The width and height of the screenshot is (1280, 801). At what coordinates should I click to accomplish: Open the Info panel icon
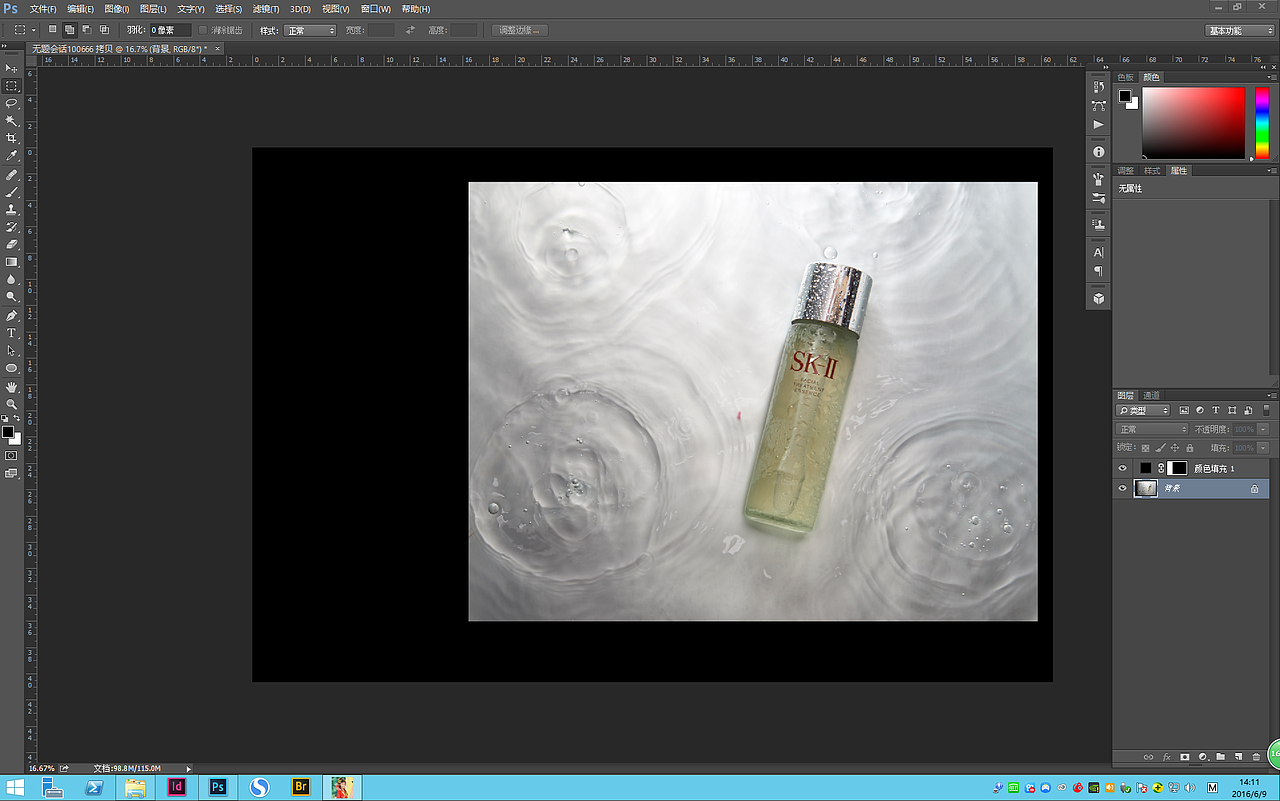(x=1099, y=152)
